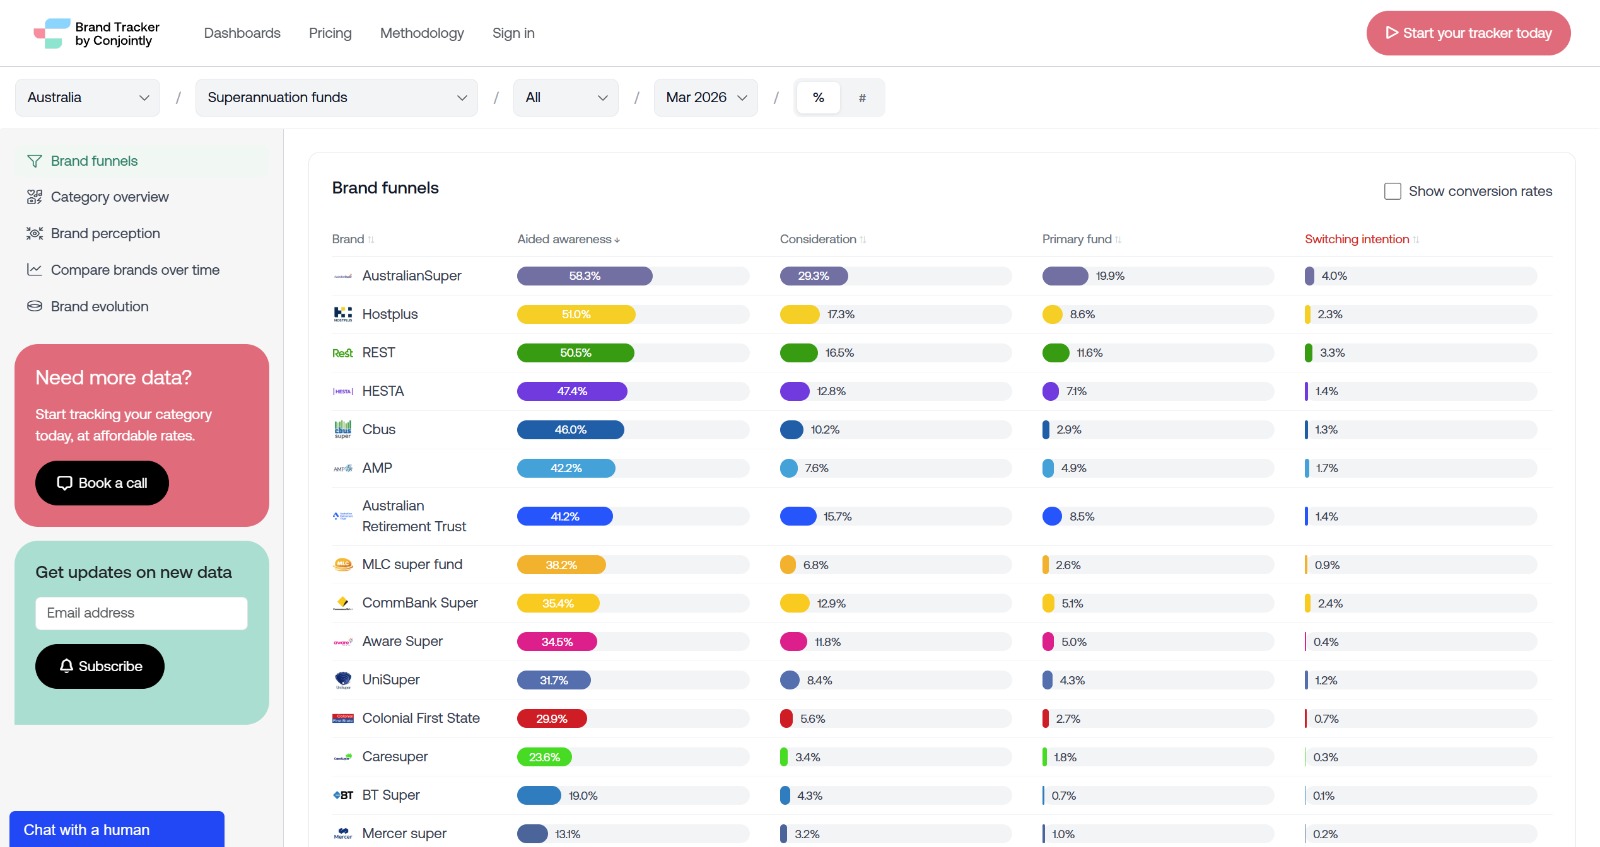
Task: Click the Mercer super brand logo
Action: [x=343, y=833]
